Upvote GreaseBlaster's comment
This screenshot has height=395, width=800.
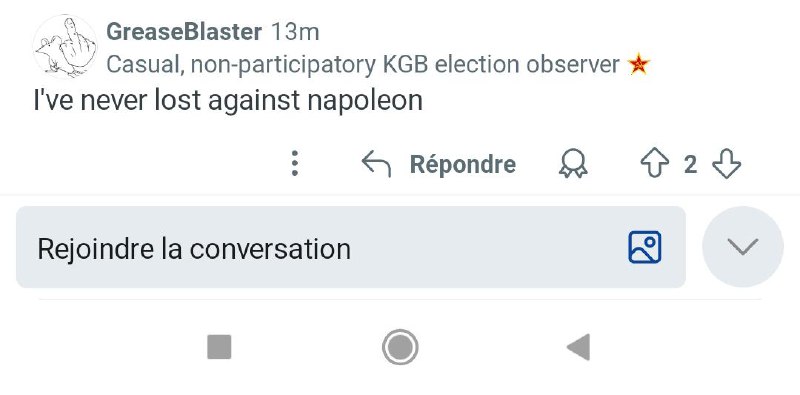click(x=655, y=164)
